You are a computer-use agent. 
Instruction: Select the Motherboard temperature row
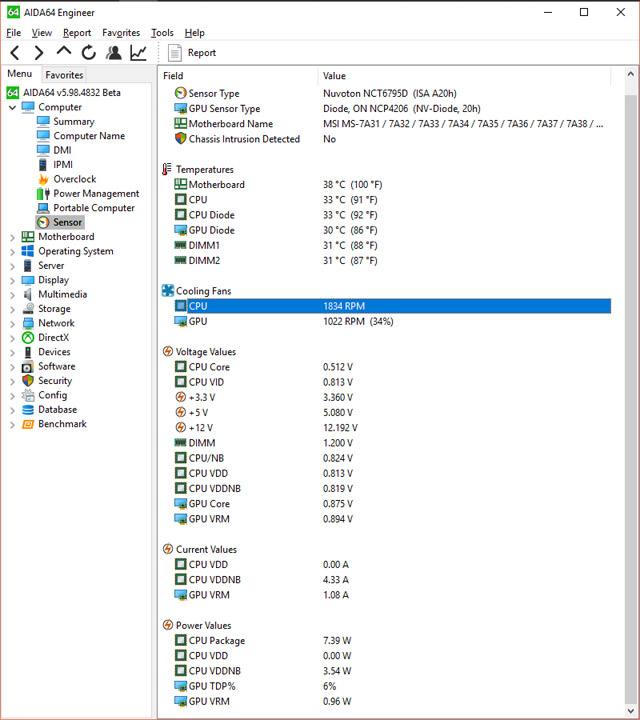393,185
